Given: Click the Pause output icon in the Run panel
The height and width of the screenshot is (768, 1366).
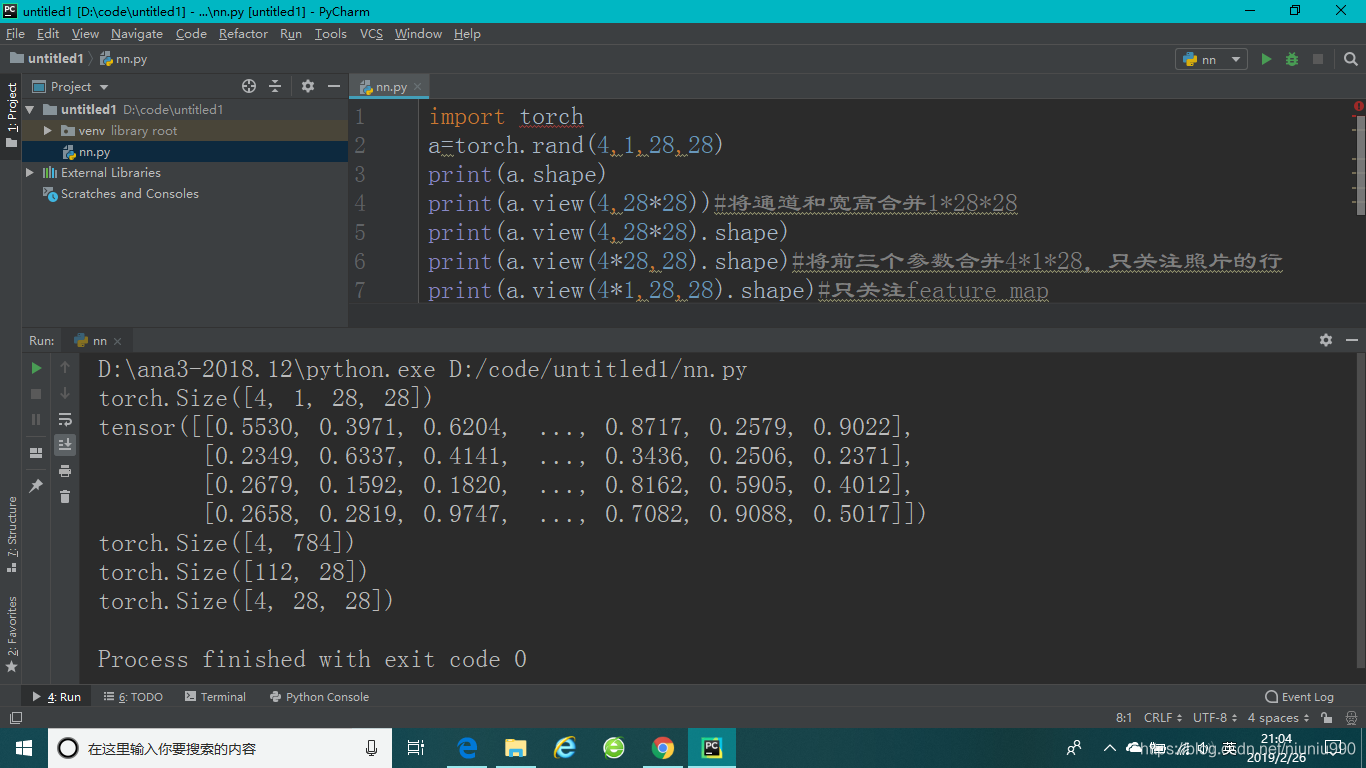Looking at the screenshot, I should point(36,420).
